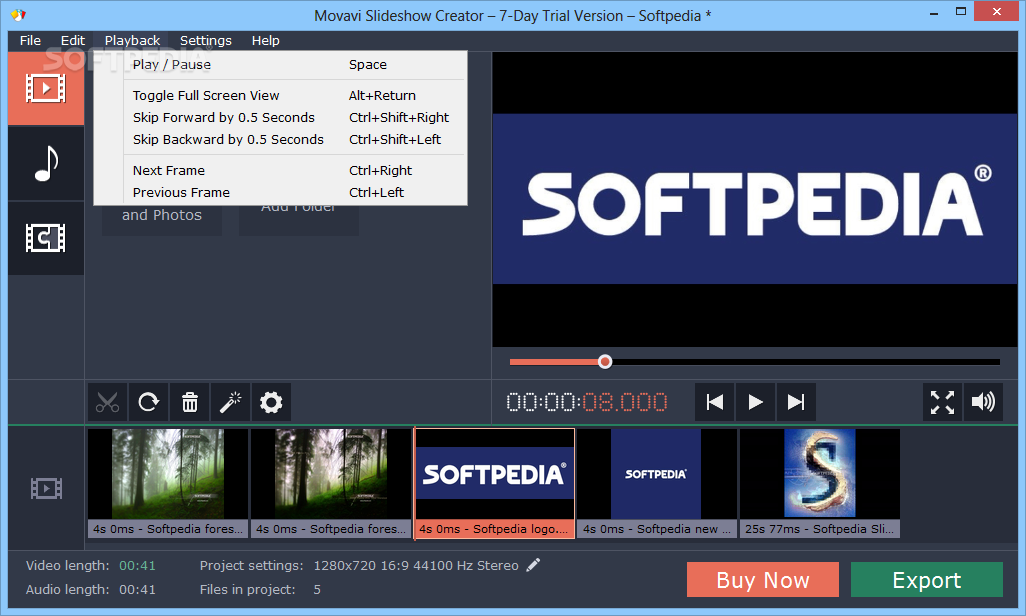Select the Softpedia logo clip thumbnail
Image resolution: width=1026 pixels, height=616 pixels.
(x=495, y=484)
